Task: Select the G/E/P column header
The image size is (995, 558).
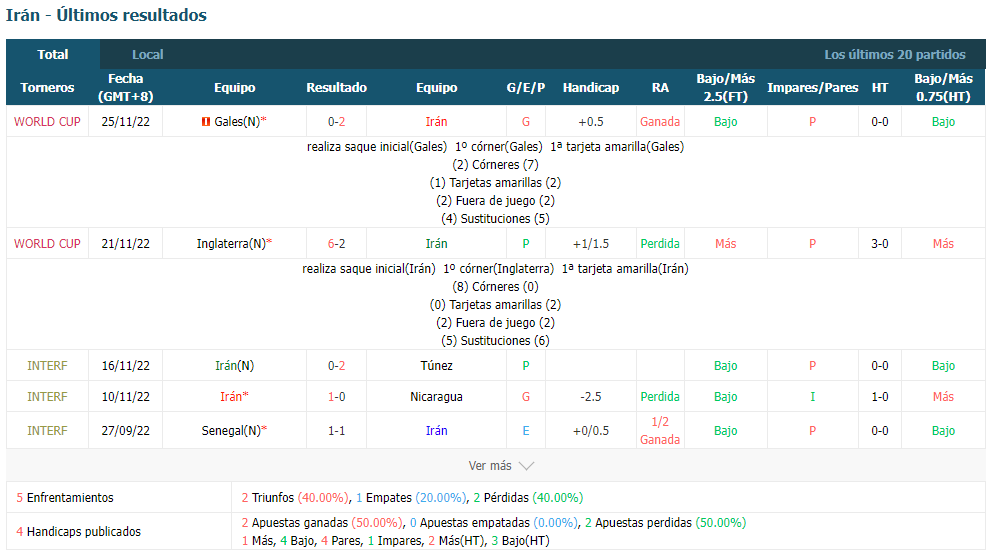Action: [525, 88]
